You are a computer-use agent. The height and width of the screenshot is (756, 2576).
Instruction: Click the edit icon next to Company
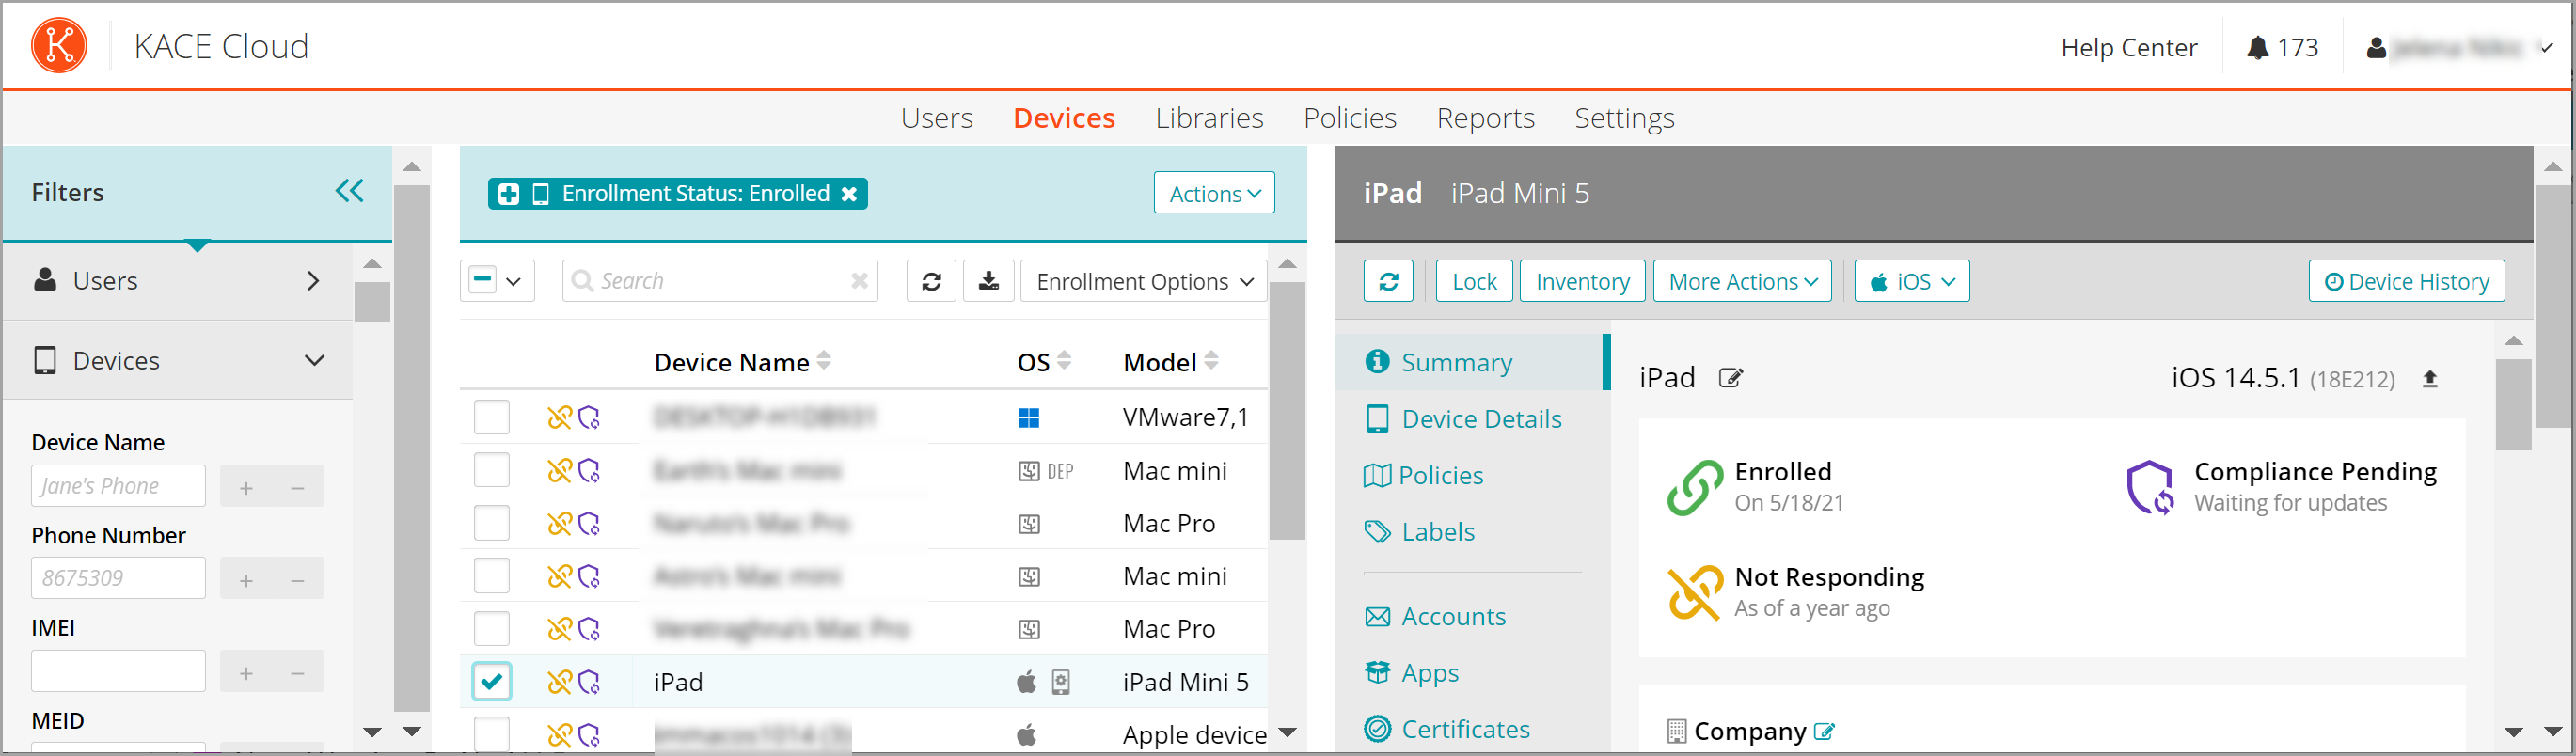click(x=1824, y=732)
